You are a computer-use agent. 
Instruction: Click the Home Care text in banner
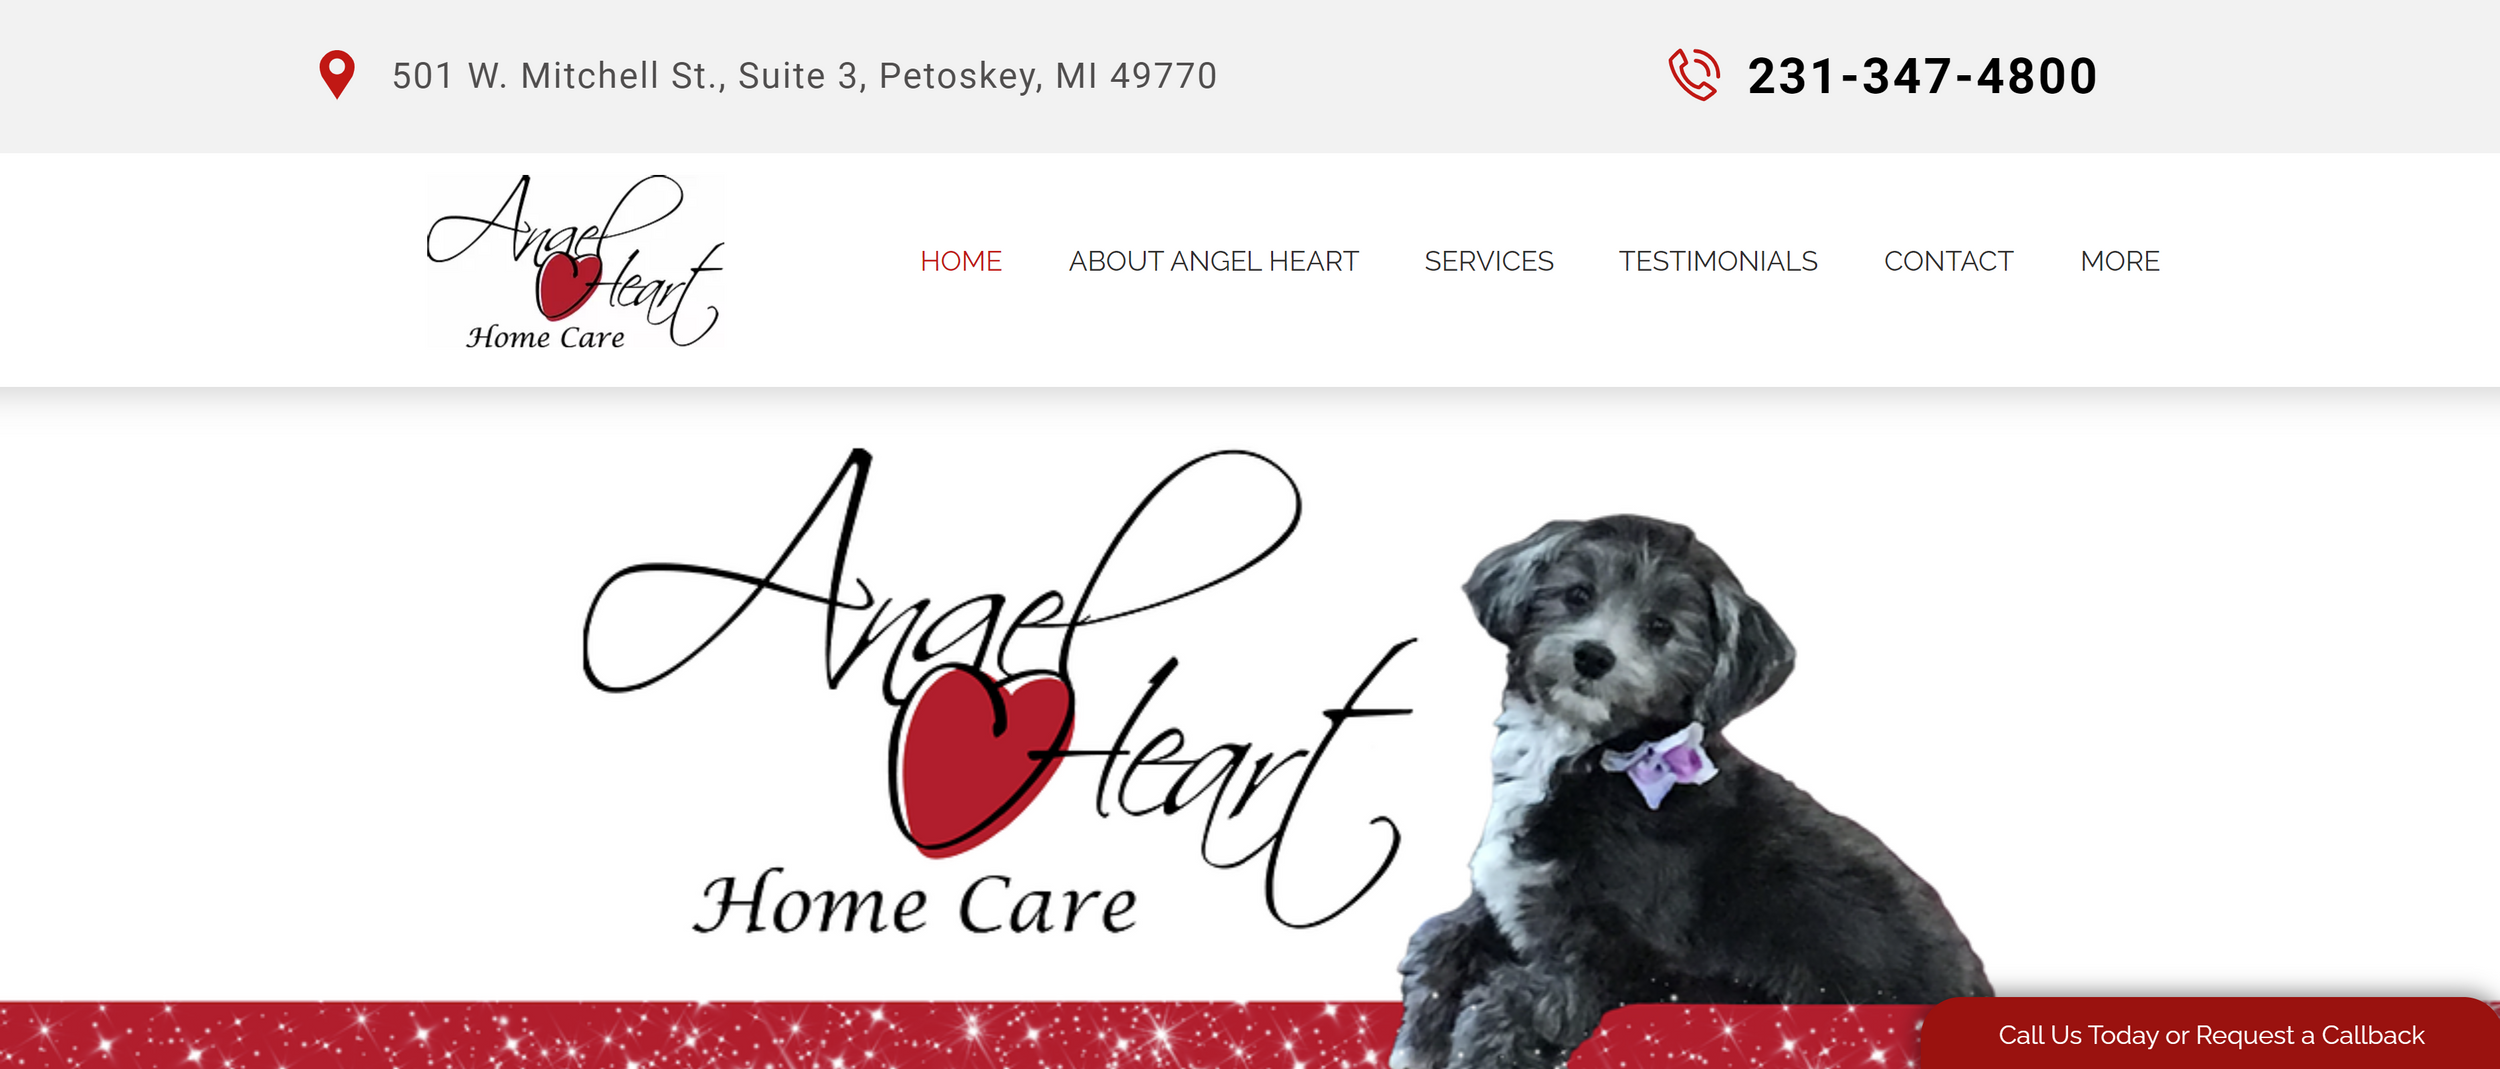[915, 903]
